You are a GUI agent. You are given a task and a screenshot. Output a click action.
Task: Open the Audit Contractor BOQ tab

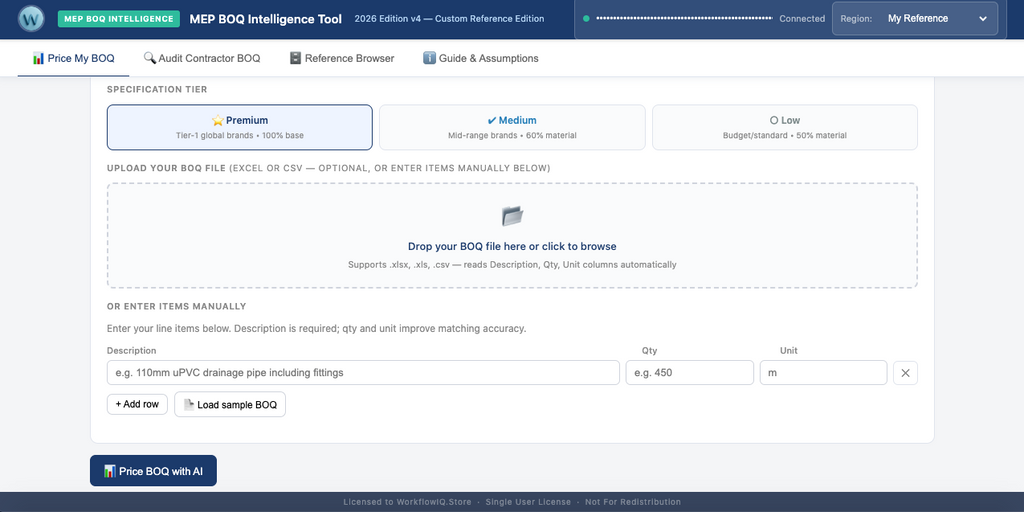click(202, 58)
